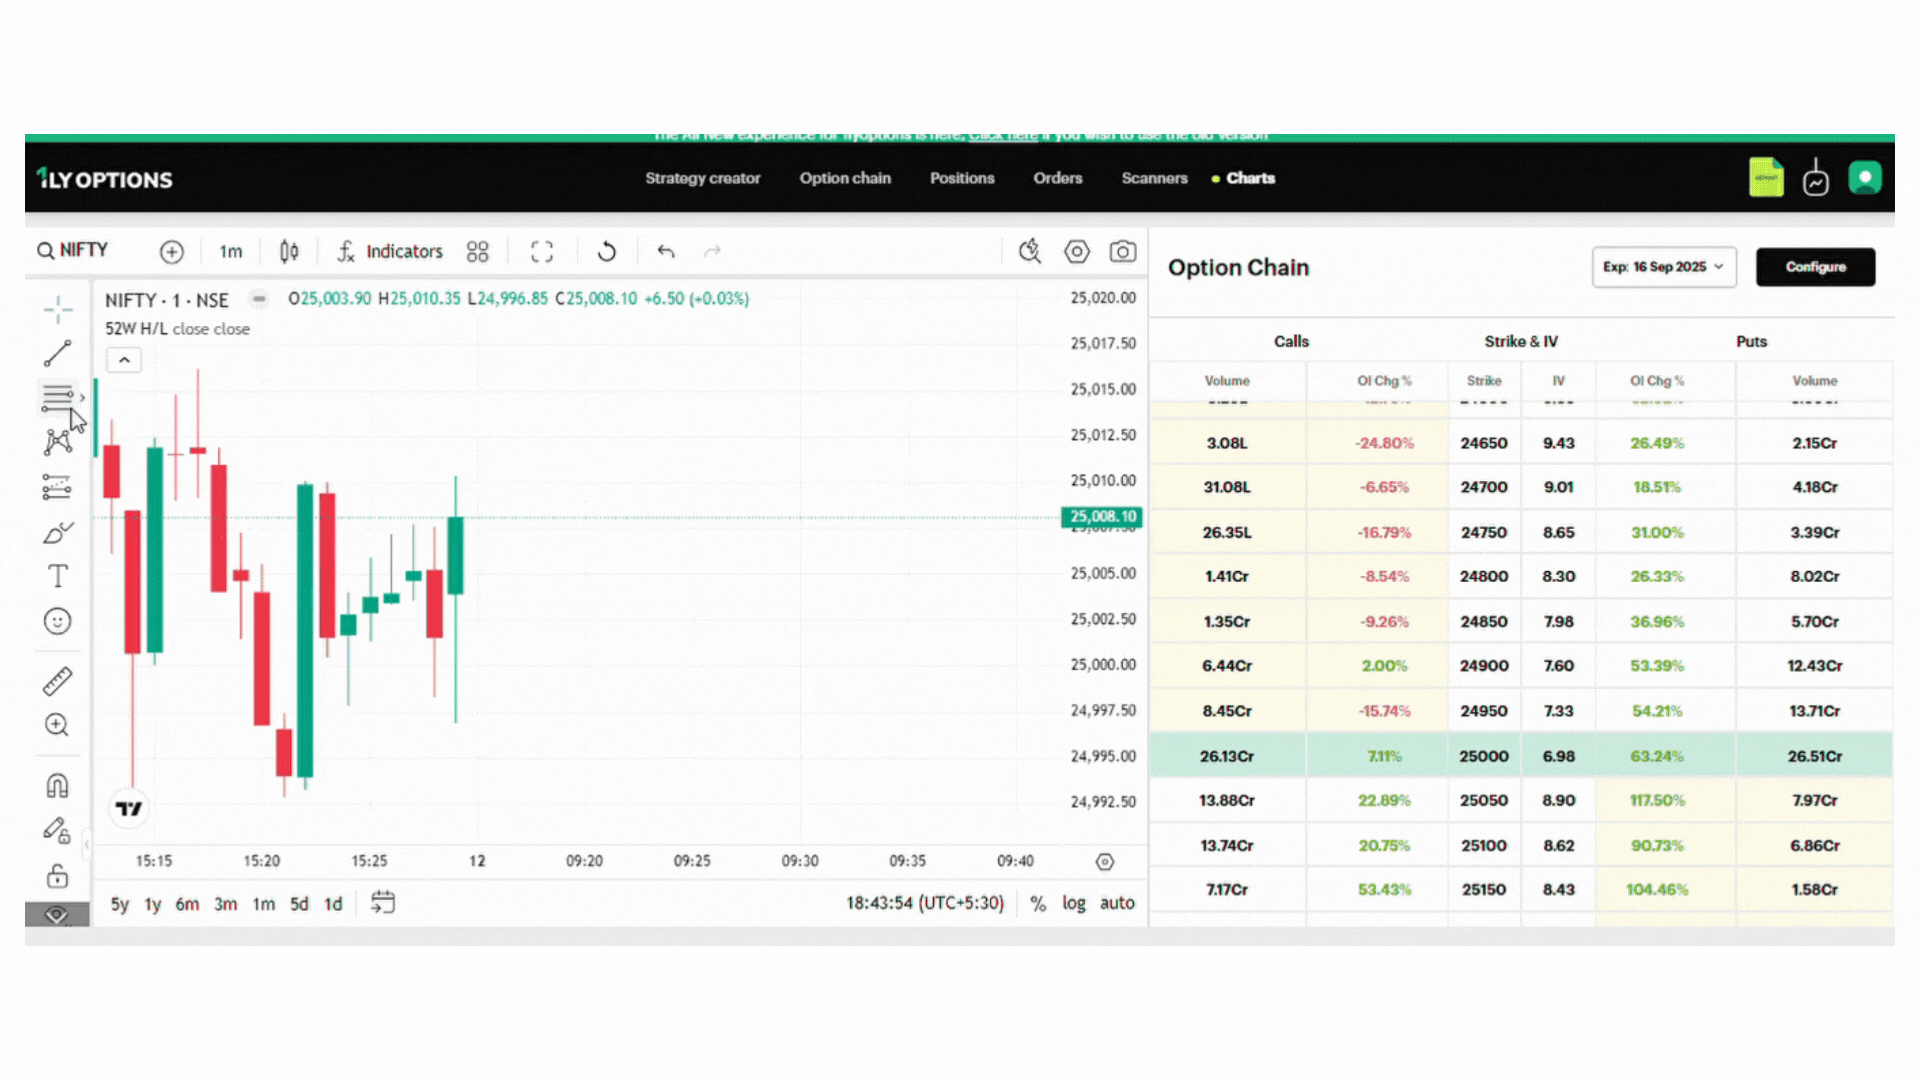The width and height of the screenshot is (1920, 1080).
Task: Take a chart snapshot with camera icon
Action: pos(1122,251)
